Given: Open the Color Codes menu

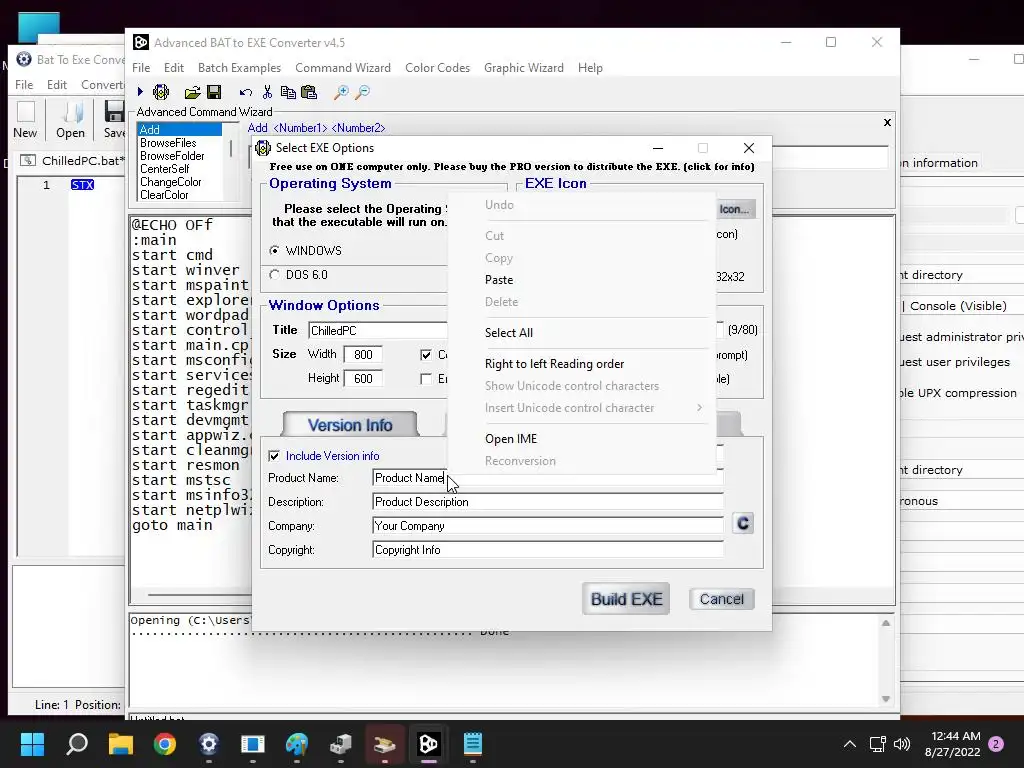Looking at the screenshot, I should (438, 68).
